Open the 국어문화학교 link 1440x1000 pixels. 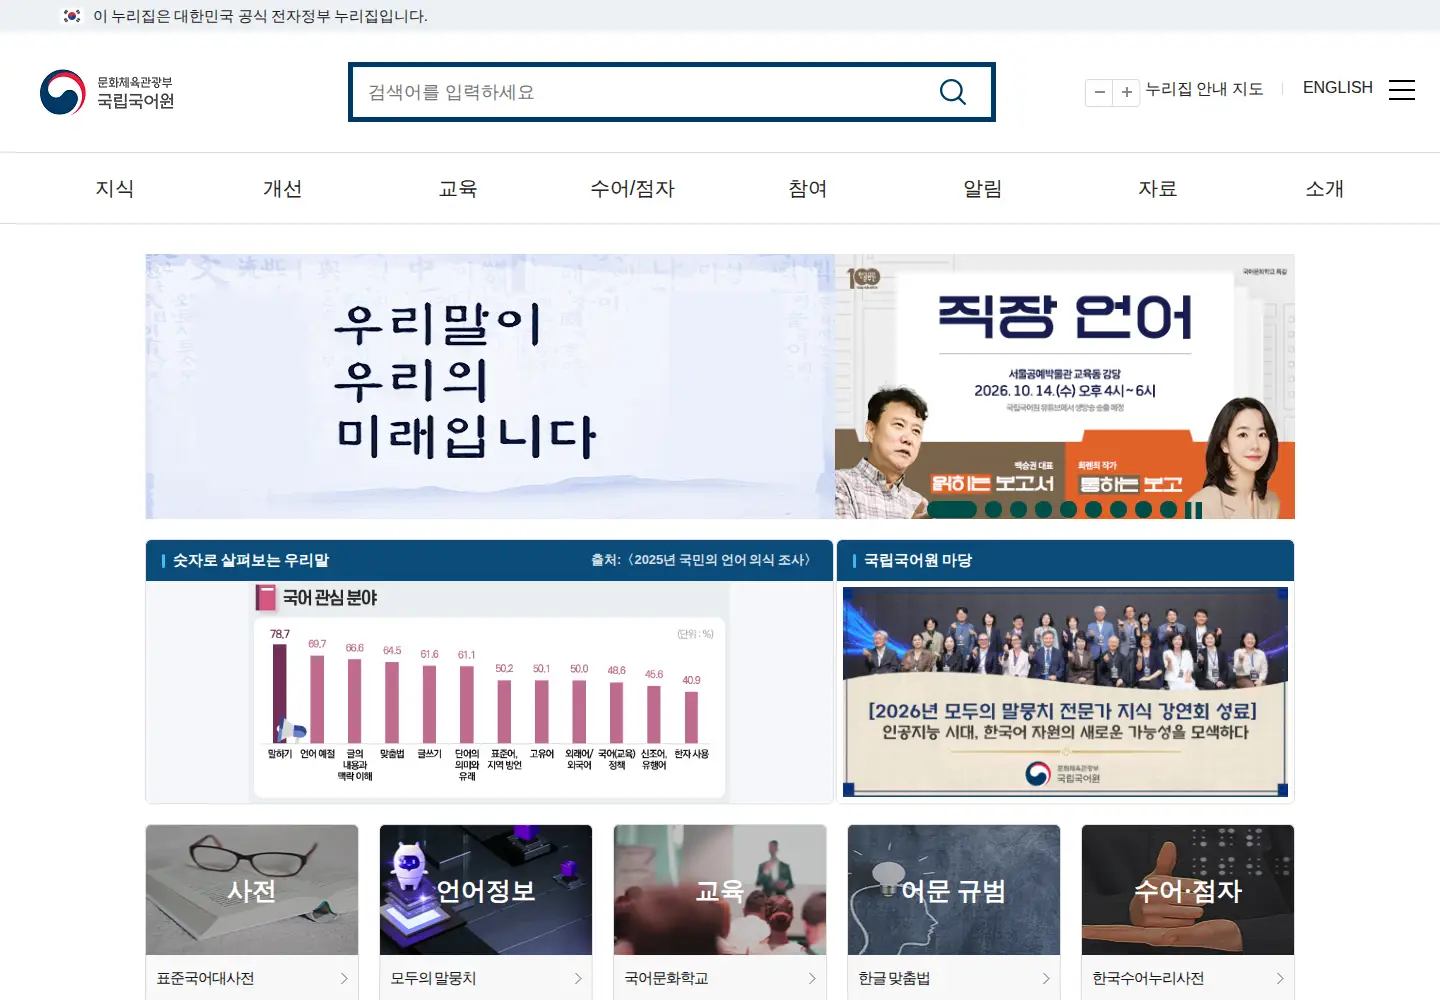coord(667,978)
